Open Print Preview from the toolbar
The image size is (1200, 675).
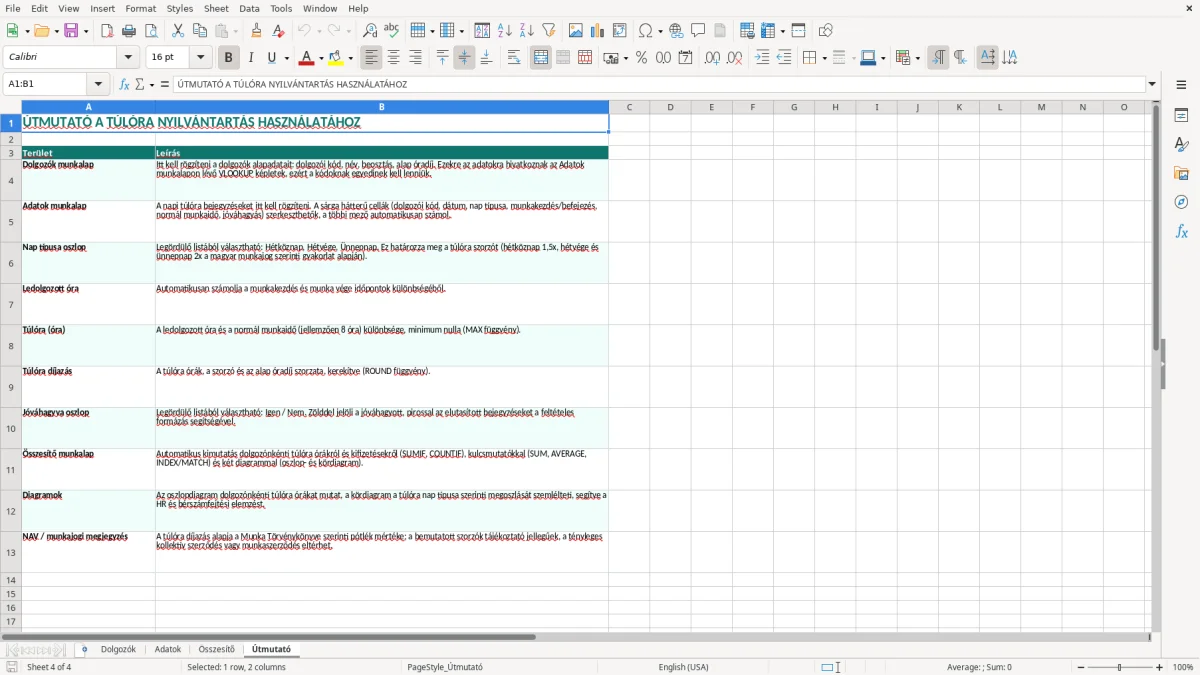coord(151,31)
